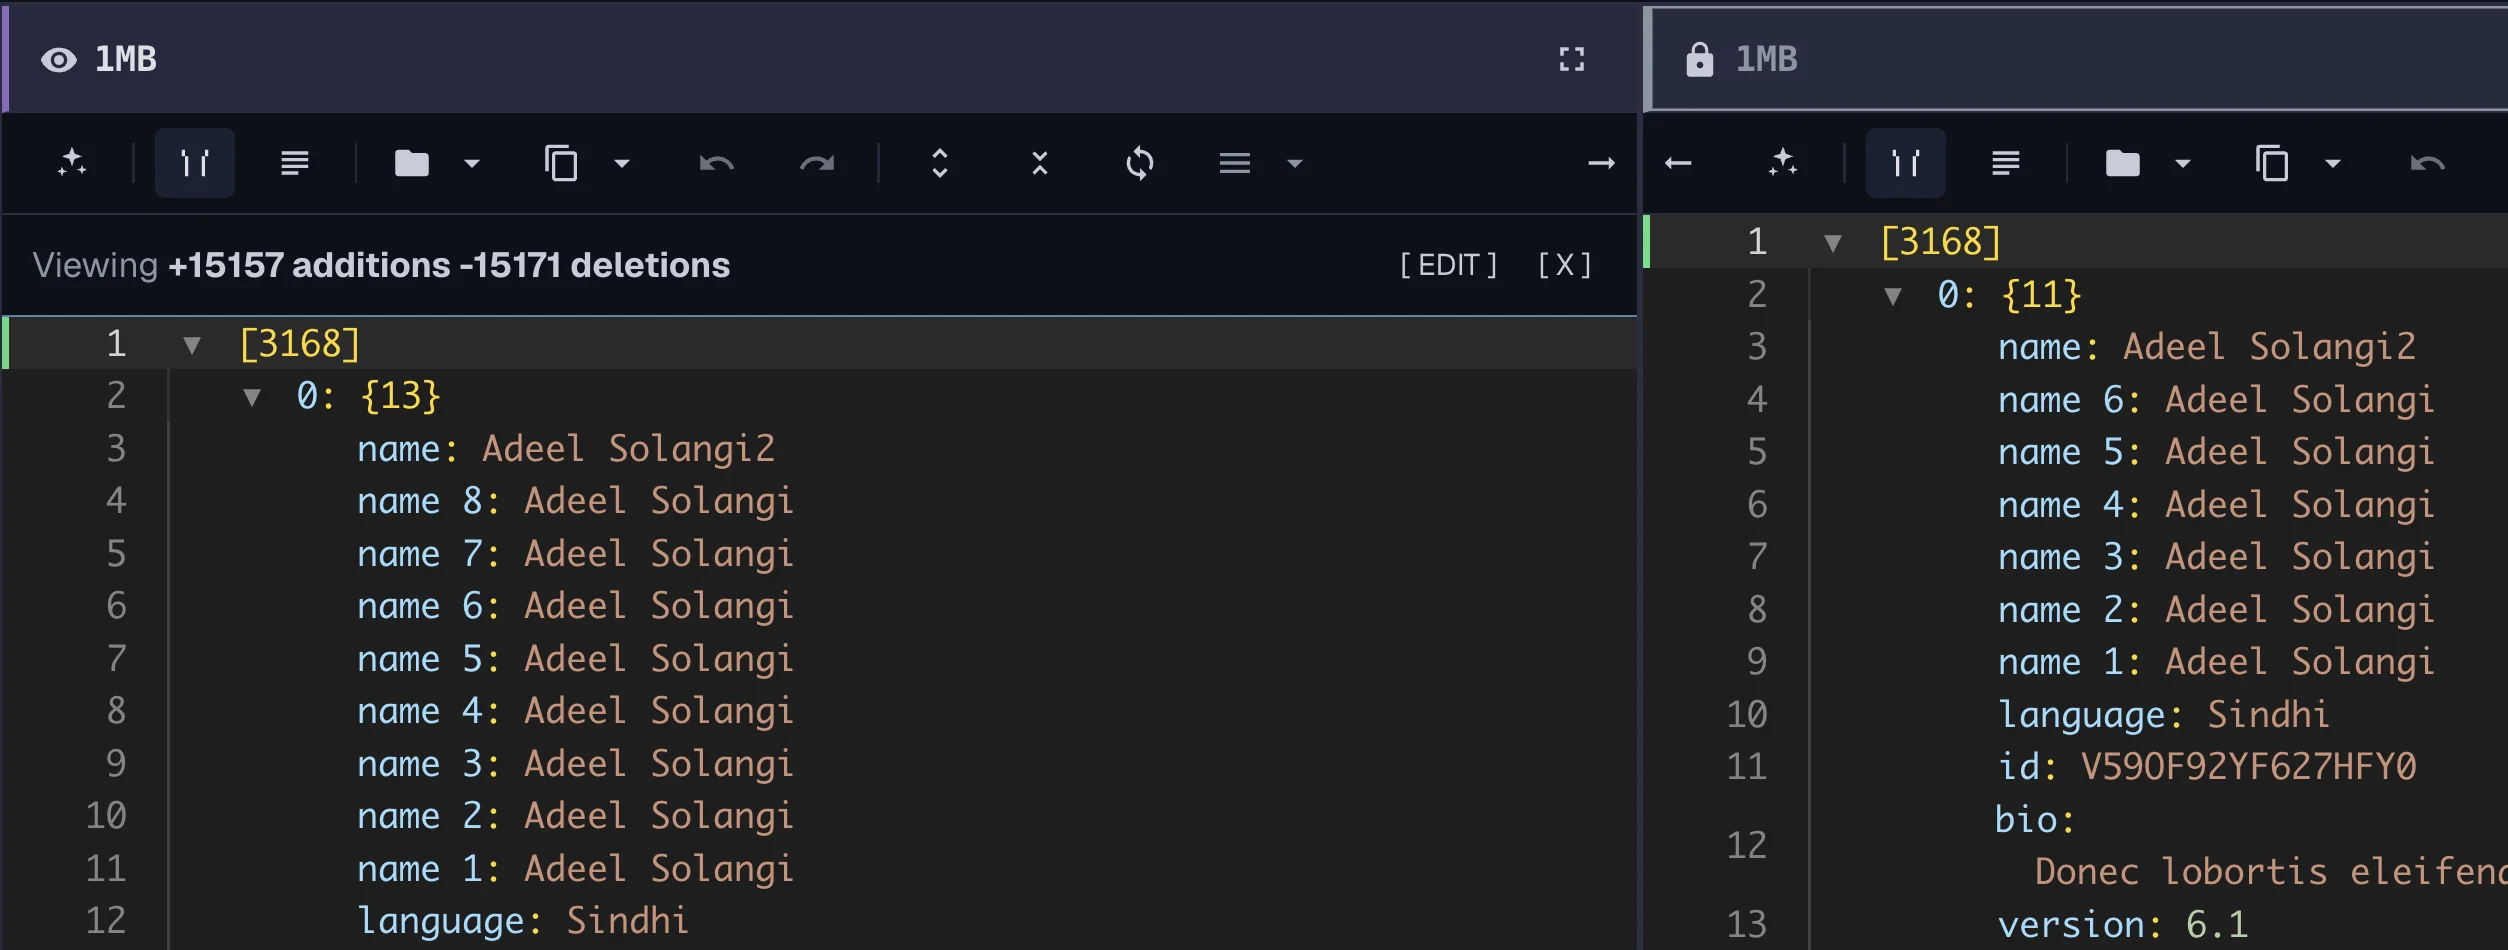This screenshot has height=950, width=2508.
Task: Collapse the [3168] array in left panel
Action: (192, 346)
